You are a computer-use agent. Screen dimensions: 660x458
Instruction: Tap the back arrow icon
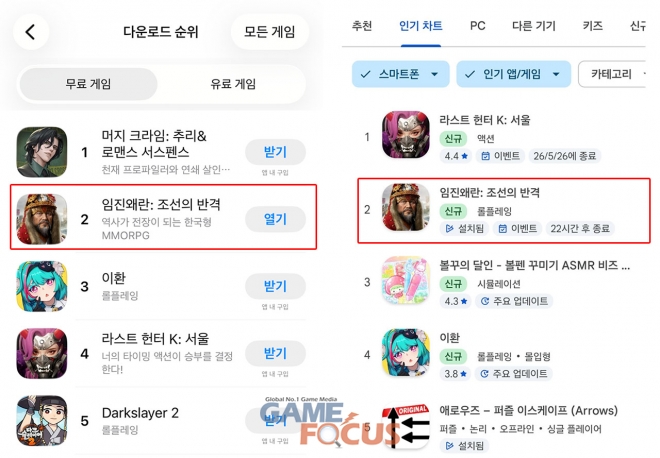[30, 32]
